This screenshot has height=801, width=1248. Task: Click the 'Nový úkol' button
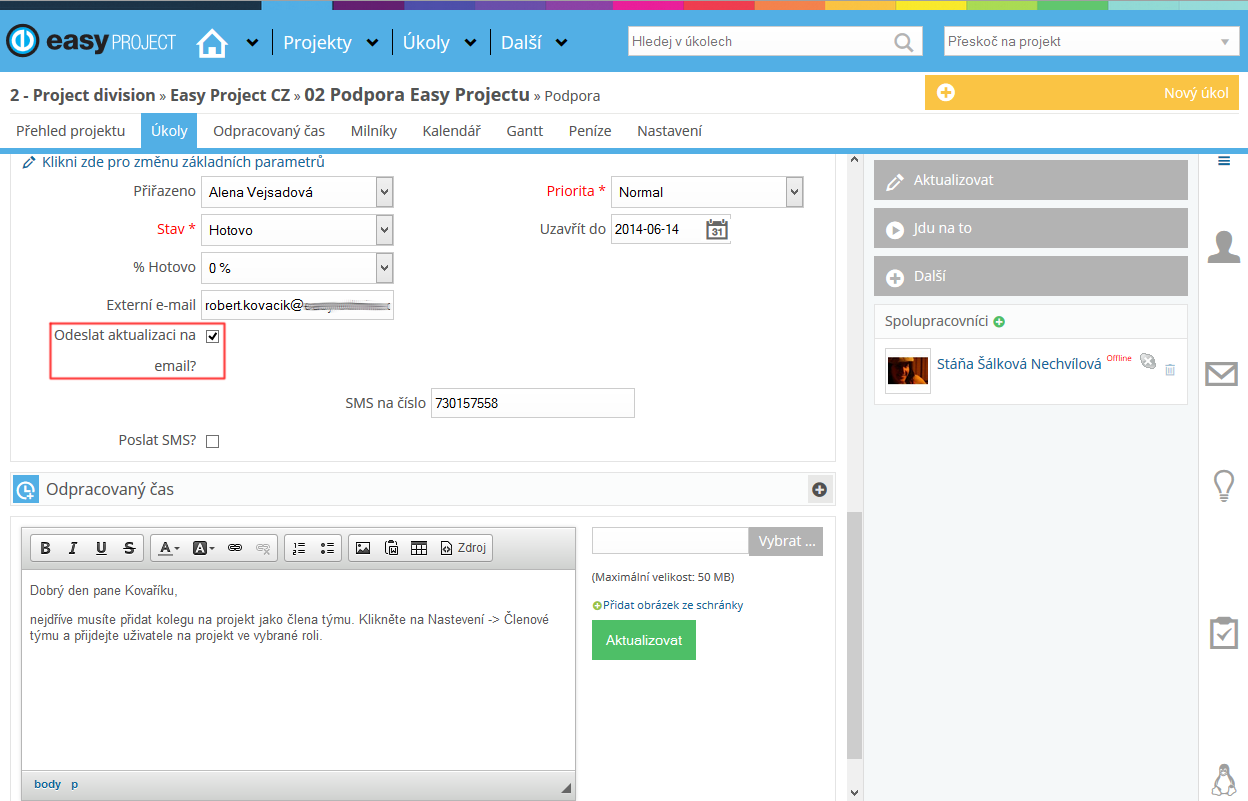1081,93
